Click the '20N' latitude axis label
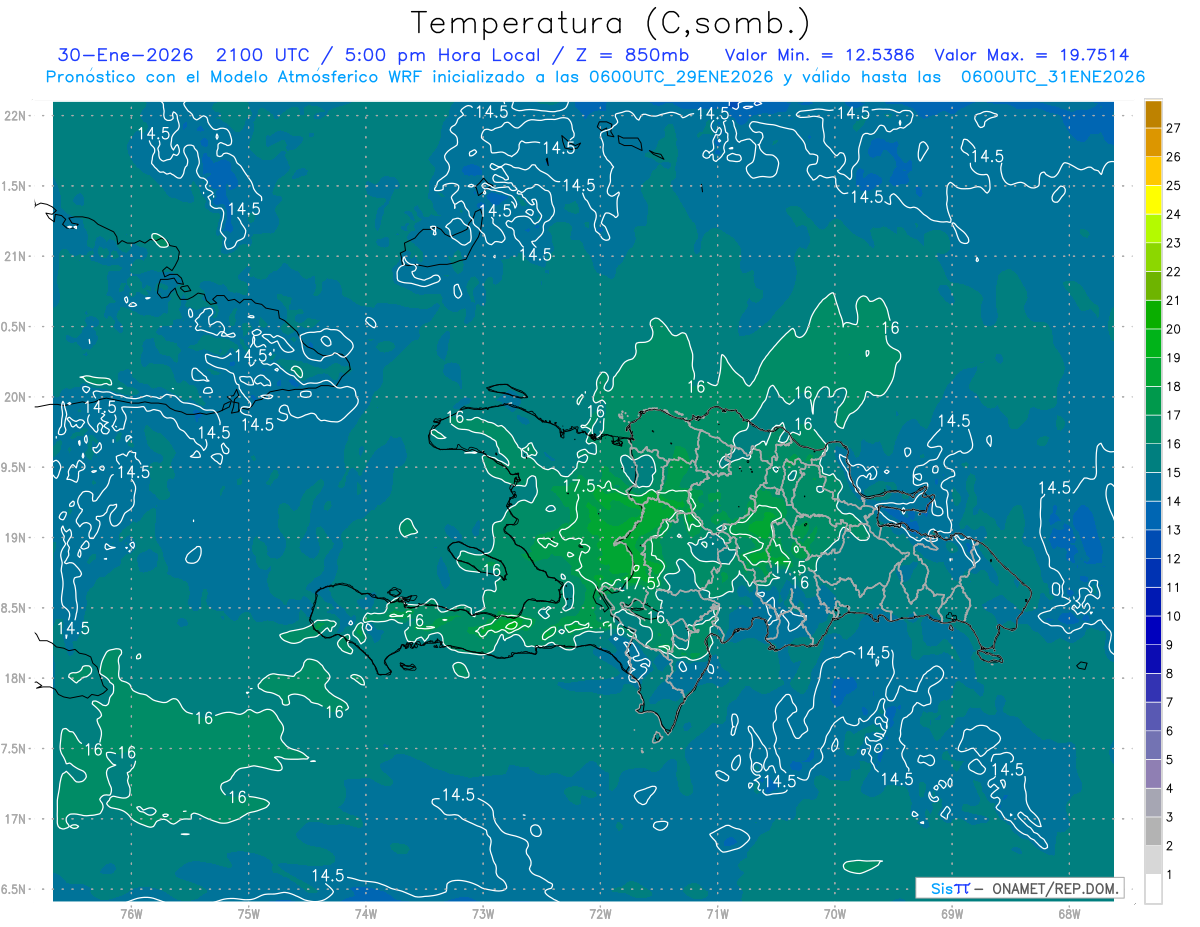 tap(17, 397)
